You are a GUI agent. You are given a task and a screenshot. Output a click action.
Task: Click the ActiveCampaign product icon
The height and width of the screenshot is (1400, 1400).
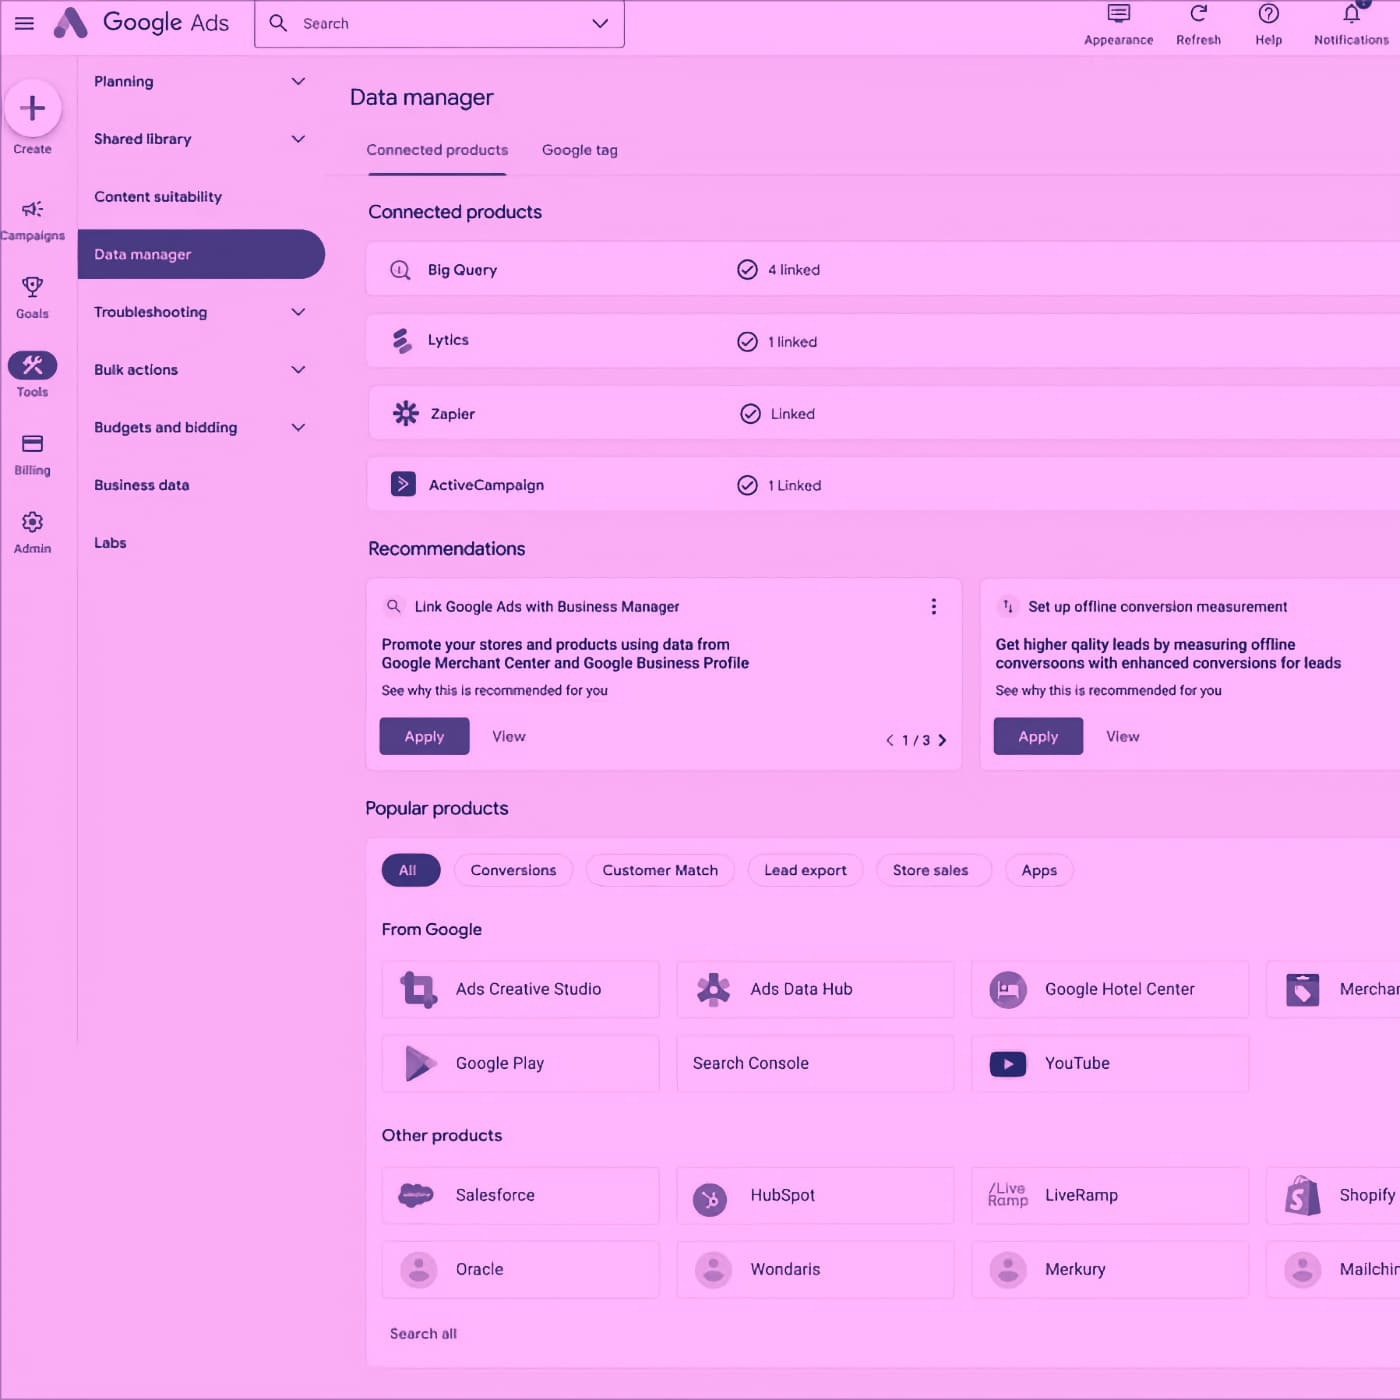(x=403, y=485)
